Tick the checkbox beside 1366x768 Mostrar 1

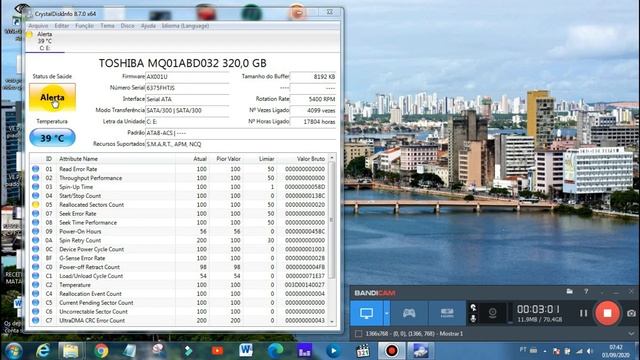pos(358,334)
